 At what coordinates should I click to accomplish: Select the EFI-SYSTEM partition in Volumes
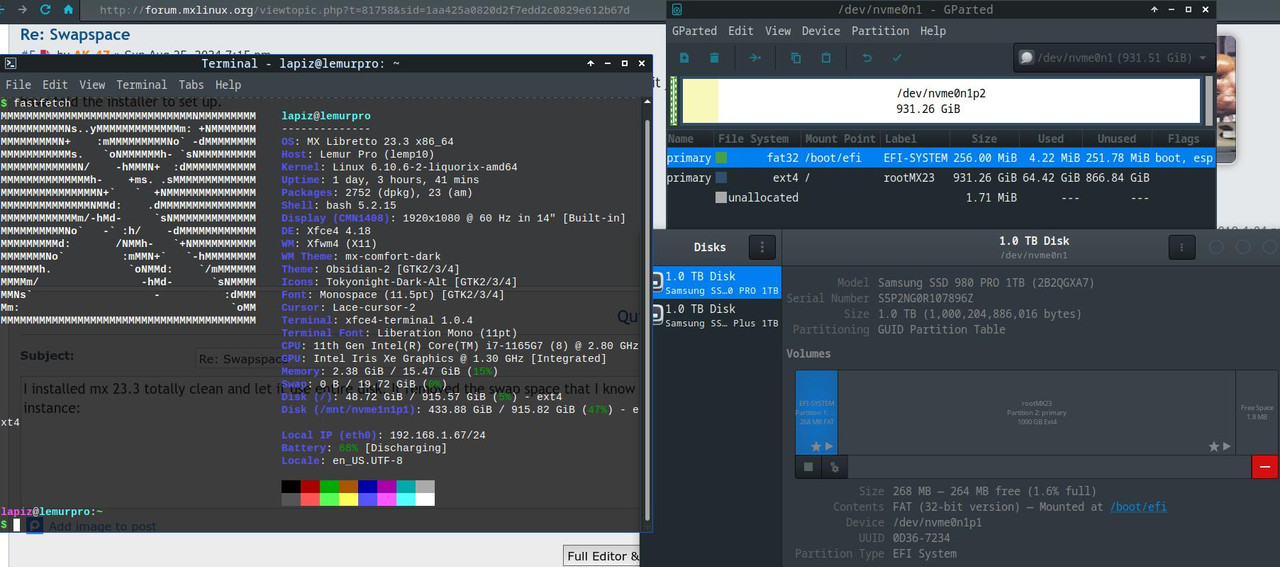point(816,413)
